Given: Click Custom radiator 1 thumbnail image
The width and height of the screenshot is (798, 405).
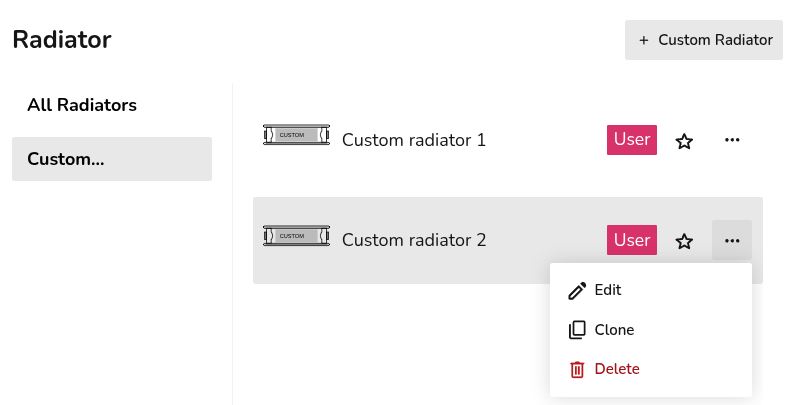Looking at the screenshot, I should [x=296, y=135].
